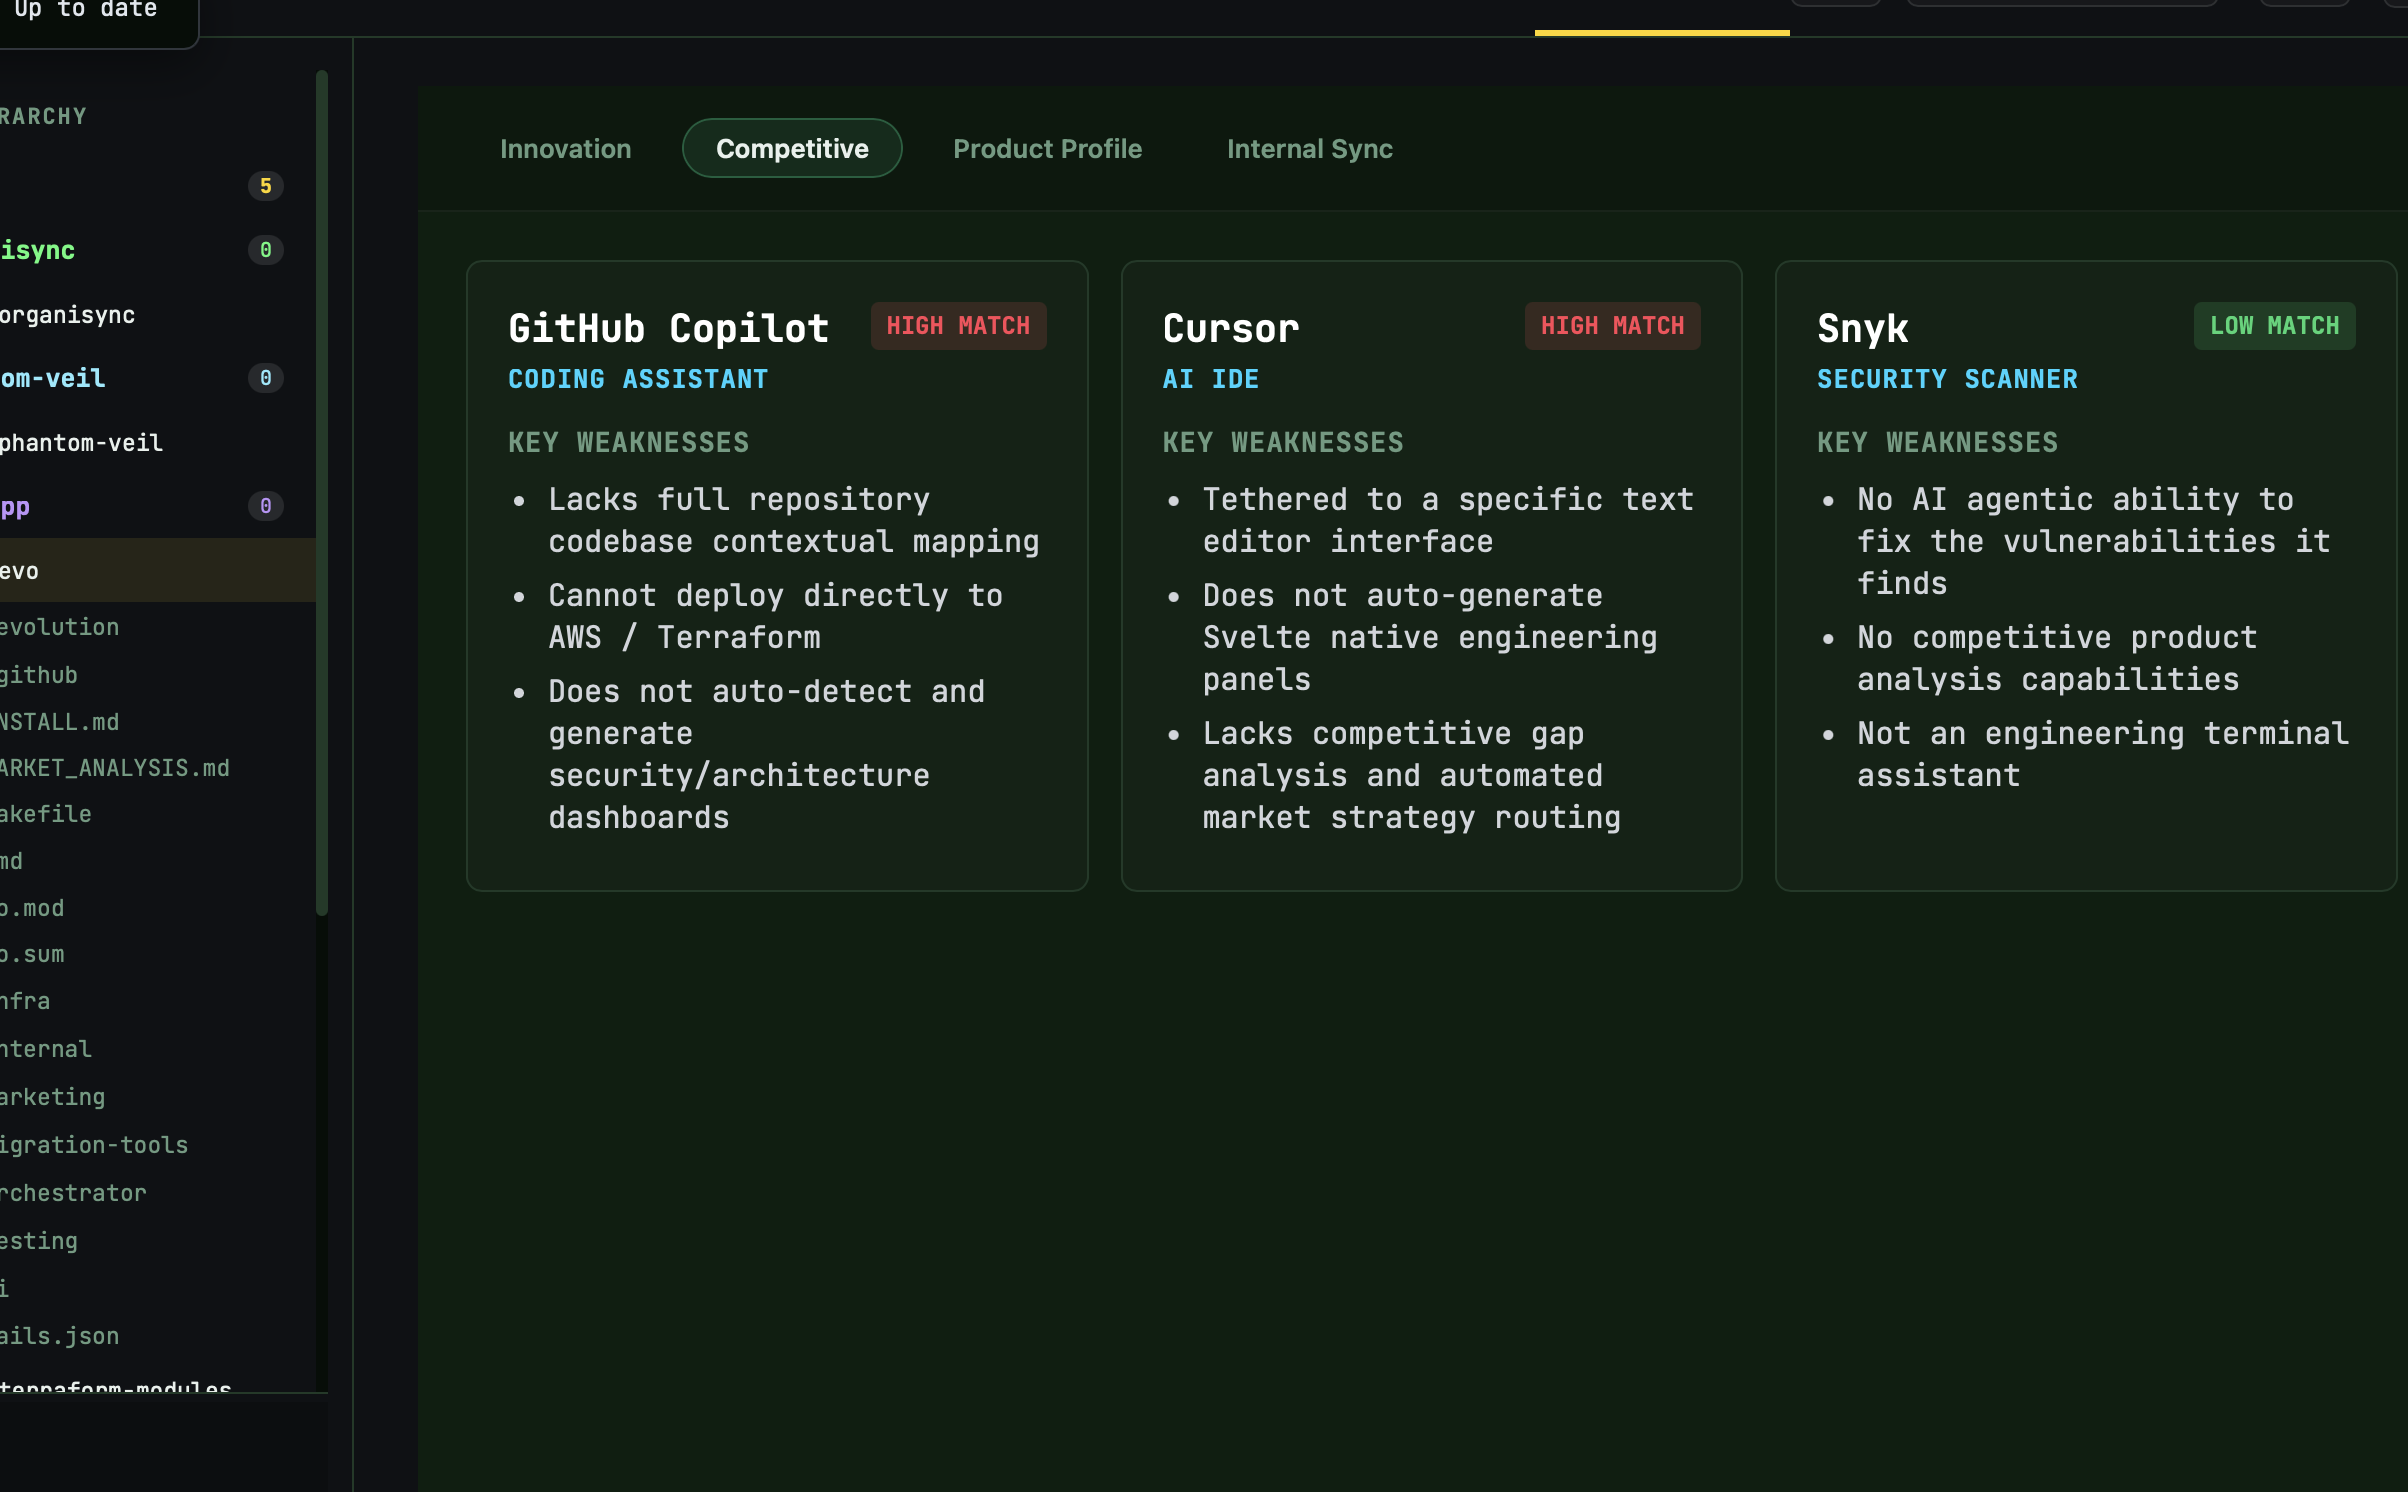This screenshot has width=2408, height=1492.
Task: Click the Svelte native engineering panels bullet
Action: coord(1430,637)
